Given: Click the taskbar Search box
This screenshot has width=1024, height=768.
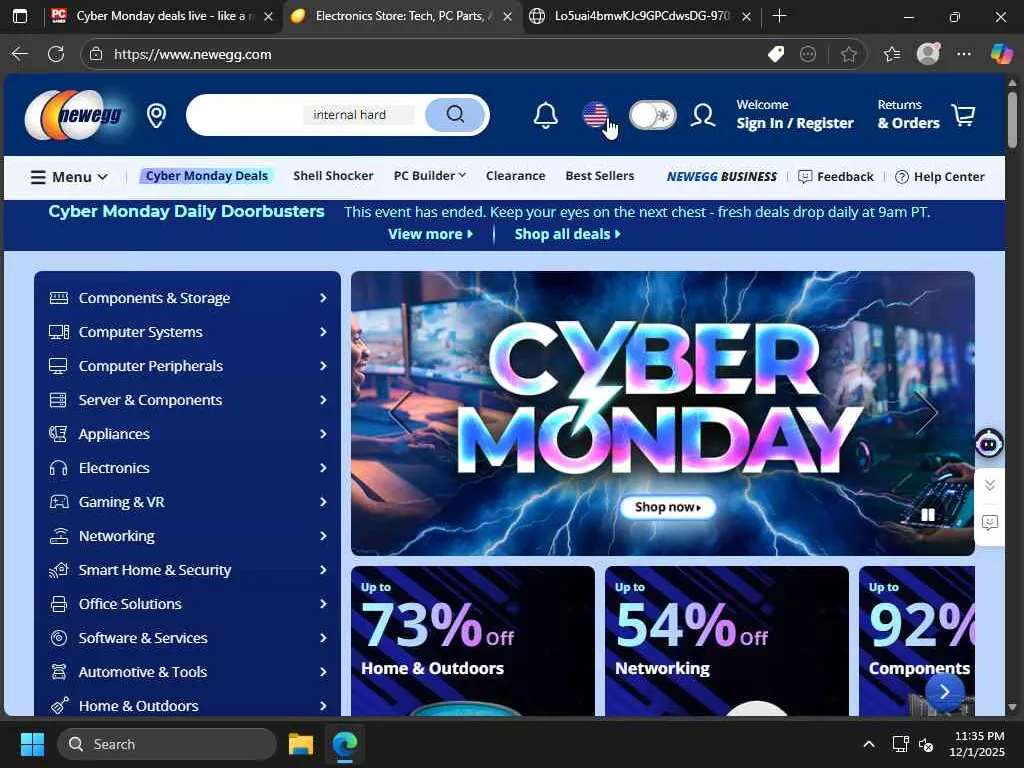Looking at the screenshot, I should tap(167, 744).
